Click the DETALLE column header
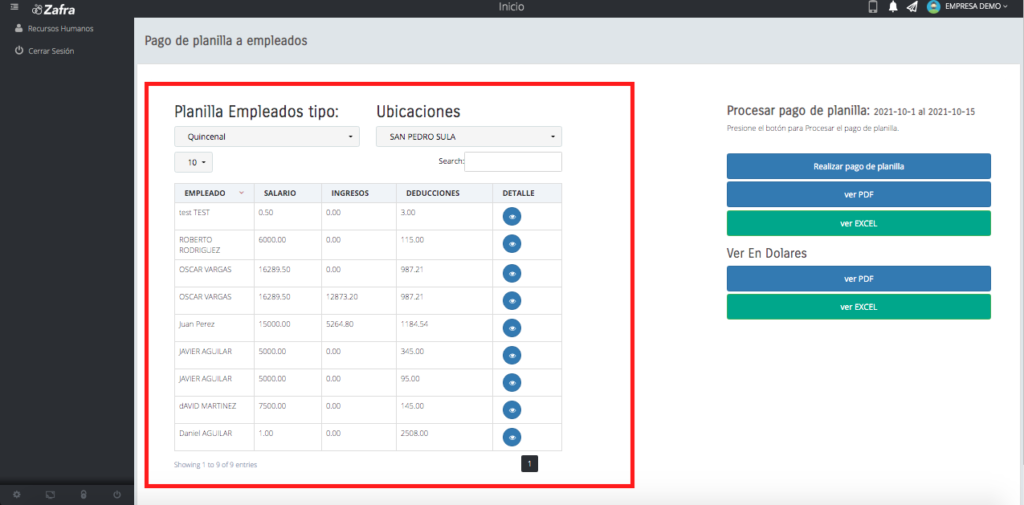This screenshot has height=505, width=1024. coord(527,193)
